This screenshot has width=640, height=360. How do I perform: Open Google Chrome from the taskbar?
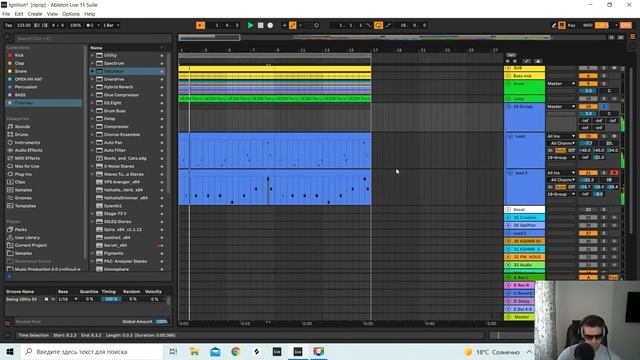[x=236, y=351]
